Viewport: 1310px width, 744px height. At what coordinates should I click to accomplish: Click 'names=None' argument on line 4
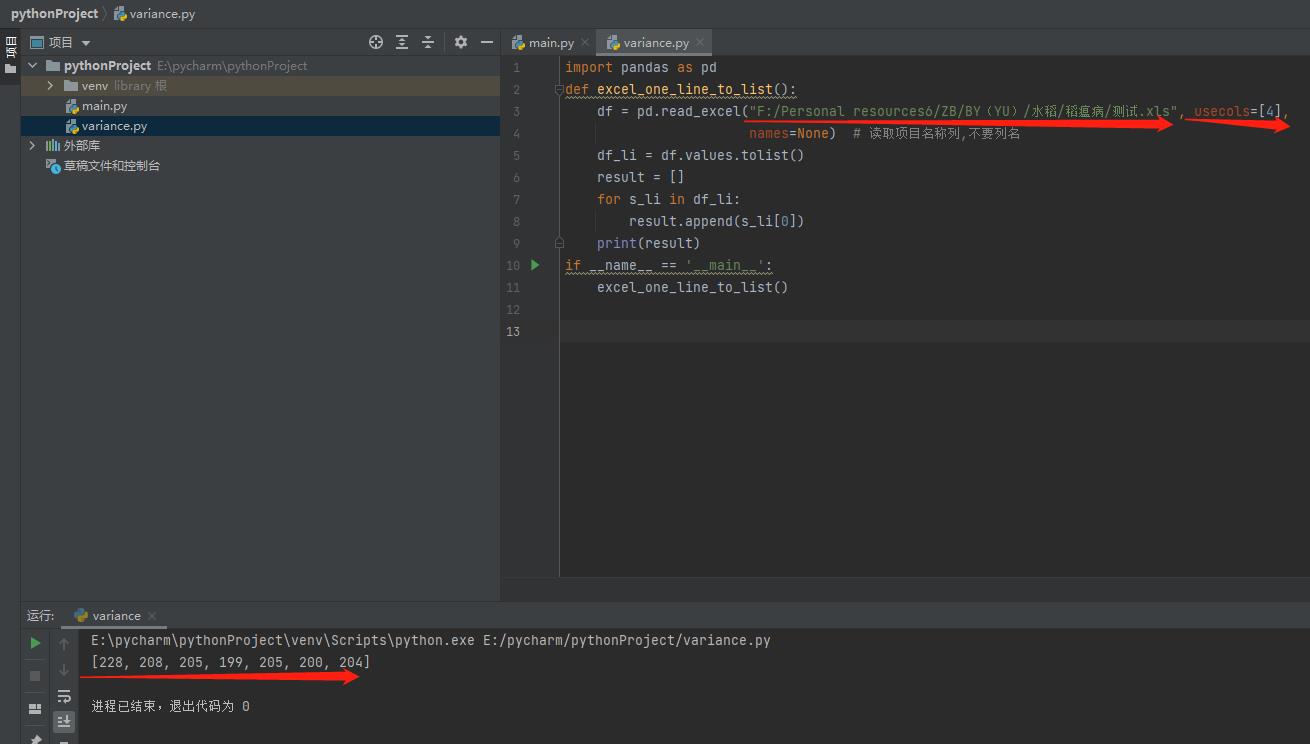pos(790,133)
